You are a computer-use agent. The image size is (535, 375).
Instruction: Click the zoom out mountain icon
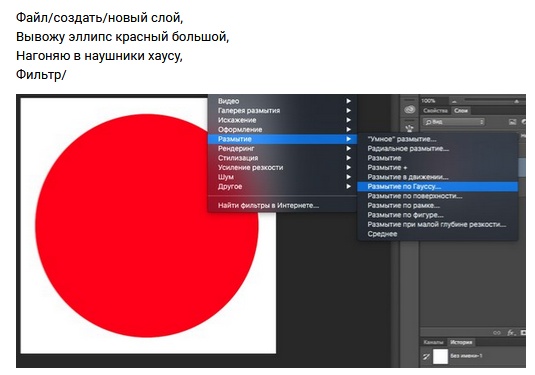pos(454,101)
